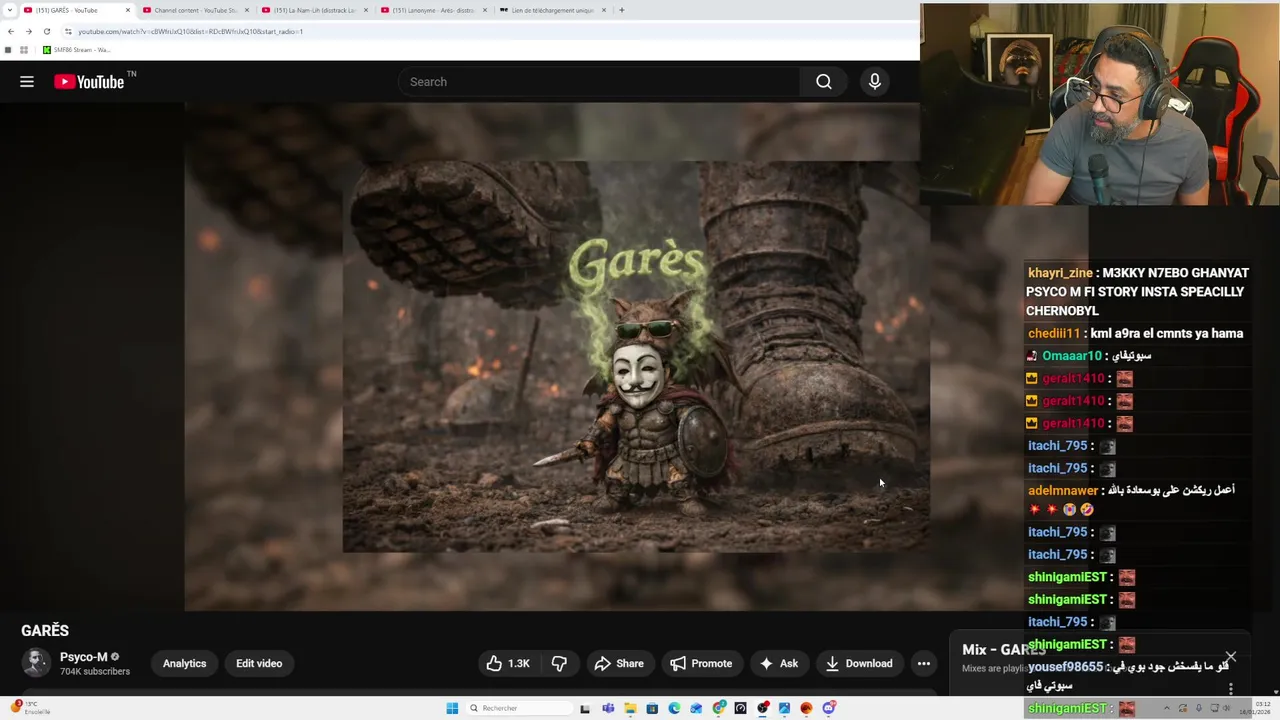Go forward in browser history

point(28,31)
